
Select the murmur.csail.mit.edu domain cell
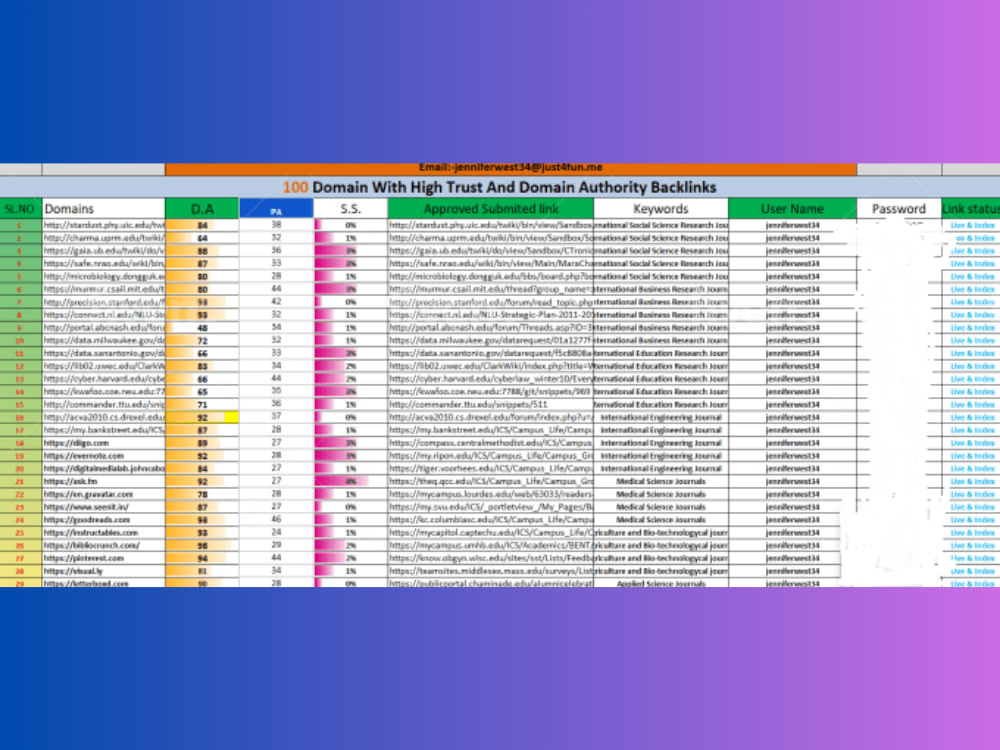pyautogui.click(x=103, y=289)
